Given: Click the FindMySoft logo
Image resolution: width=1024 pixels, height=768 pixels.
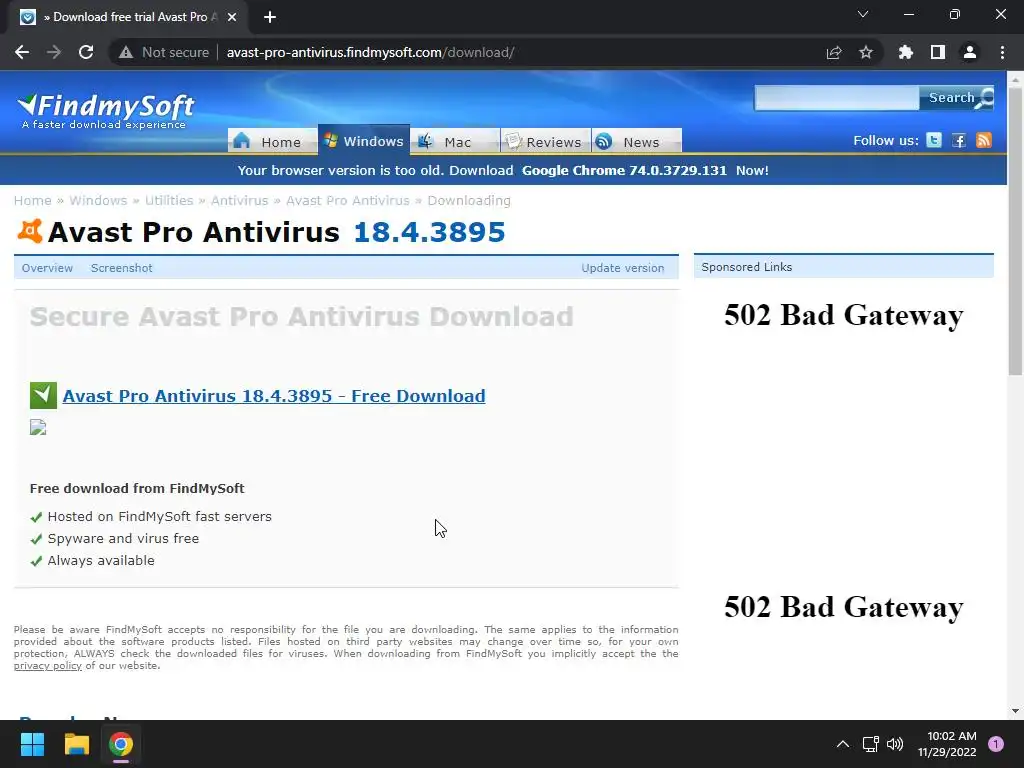Looking at the screenshot, I should pyautogui.click(x=105, y=111).
